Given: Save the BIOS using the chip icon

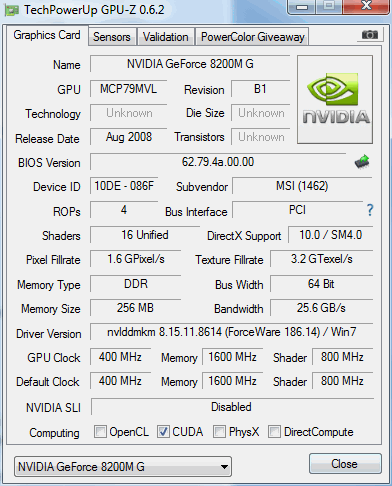Looking at the screenshot, I should click(362, 162).
